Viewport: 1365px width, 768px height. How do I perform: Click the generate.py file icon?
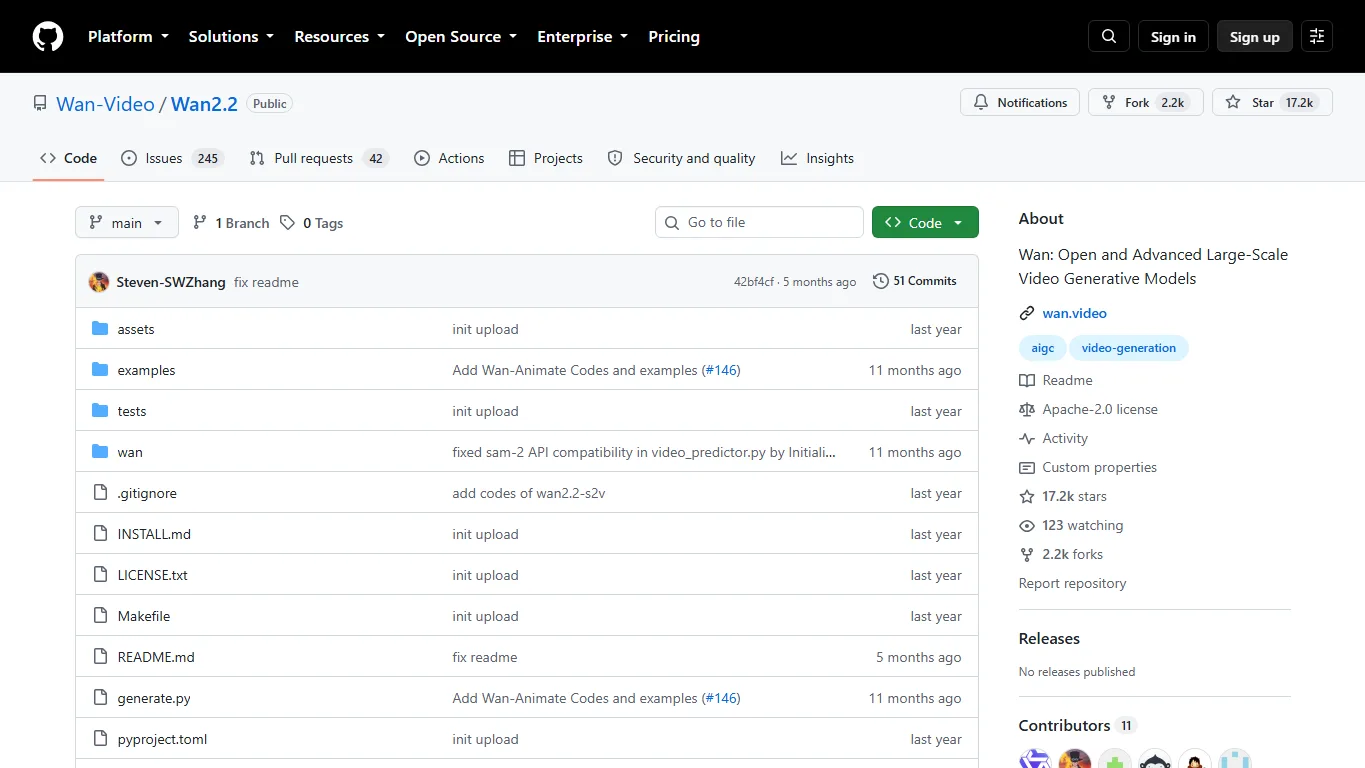pyautogui.click(x=100, y=698)
